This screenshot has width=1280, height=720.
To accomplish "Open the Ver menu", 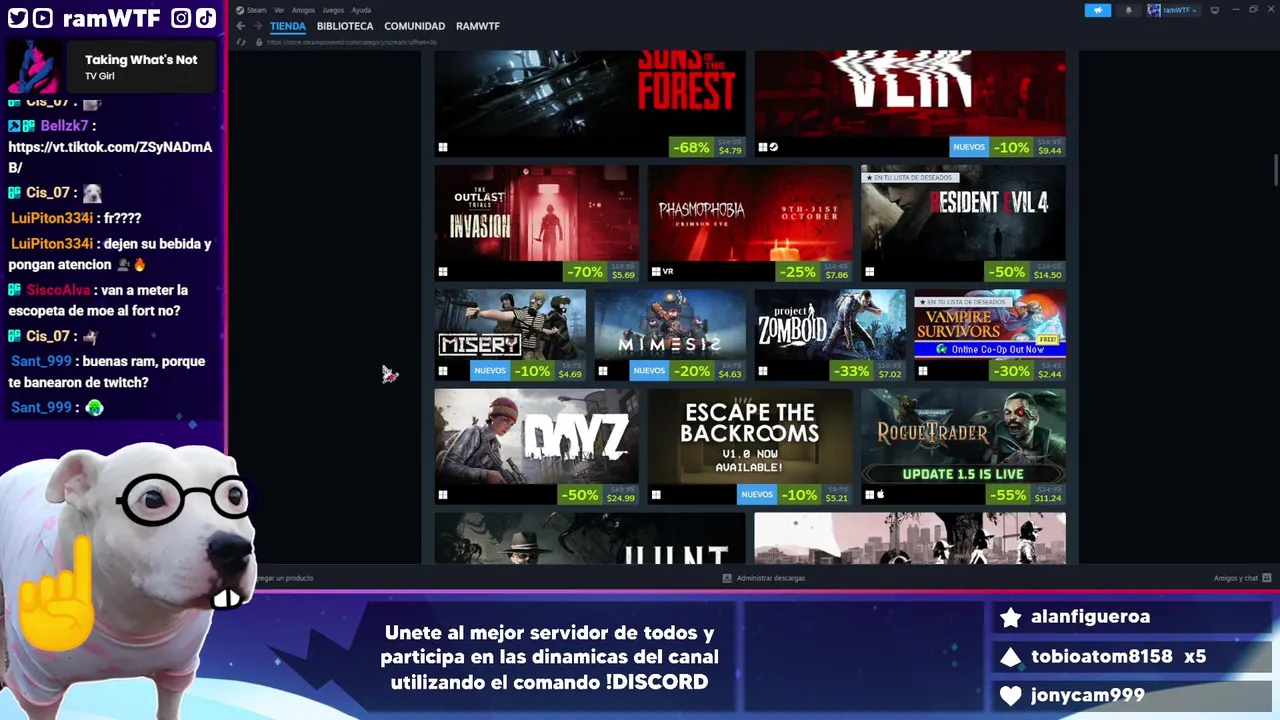I will [279, 10].
